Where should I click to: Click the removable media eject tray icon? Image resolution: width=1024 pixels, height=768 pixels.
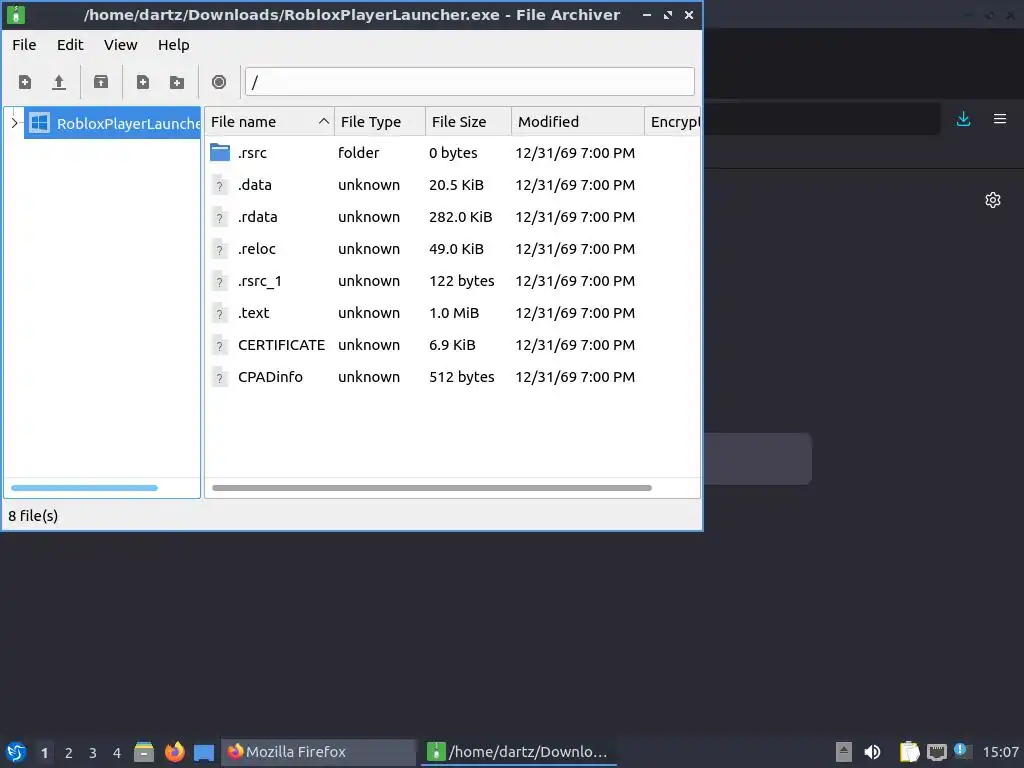(844, 752)
